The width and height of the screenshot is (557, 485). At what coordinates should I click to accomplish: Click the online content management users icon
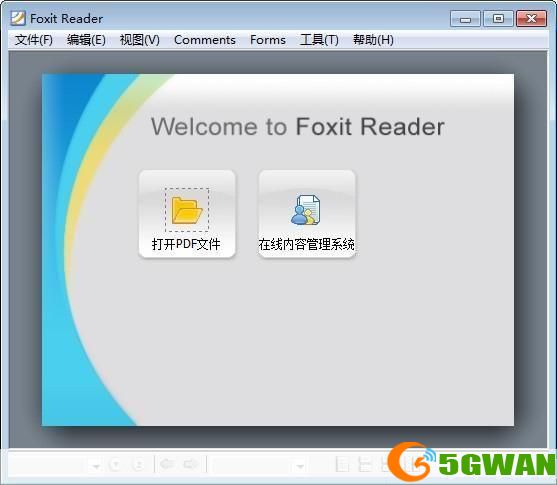click(x=306, y=210)
